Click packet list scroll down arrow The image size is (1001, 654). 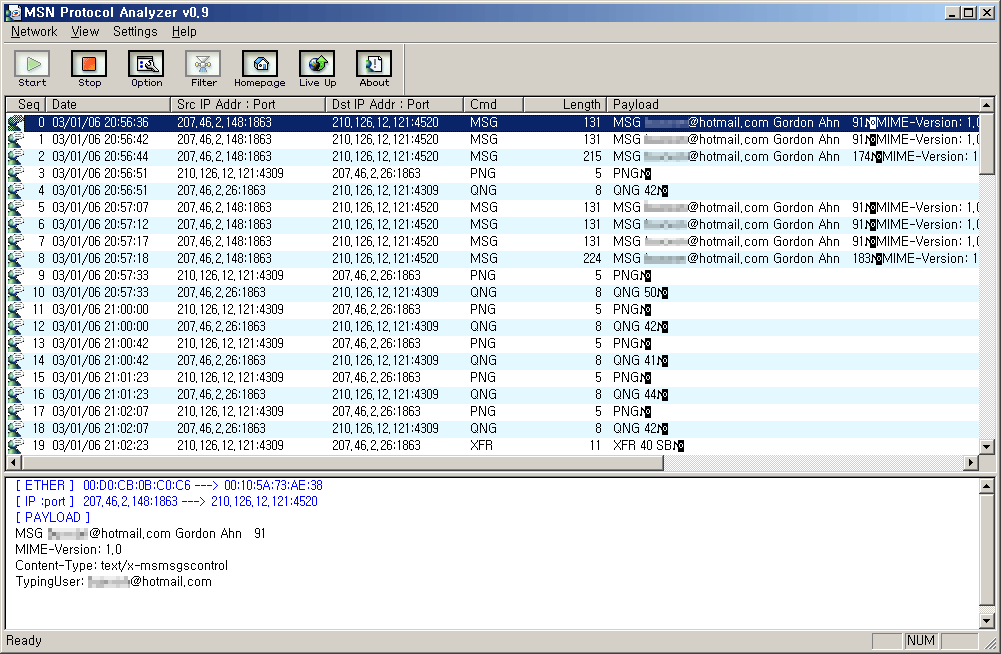(x=986, y=447)
